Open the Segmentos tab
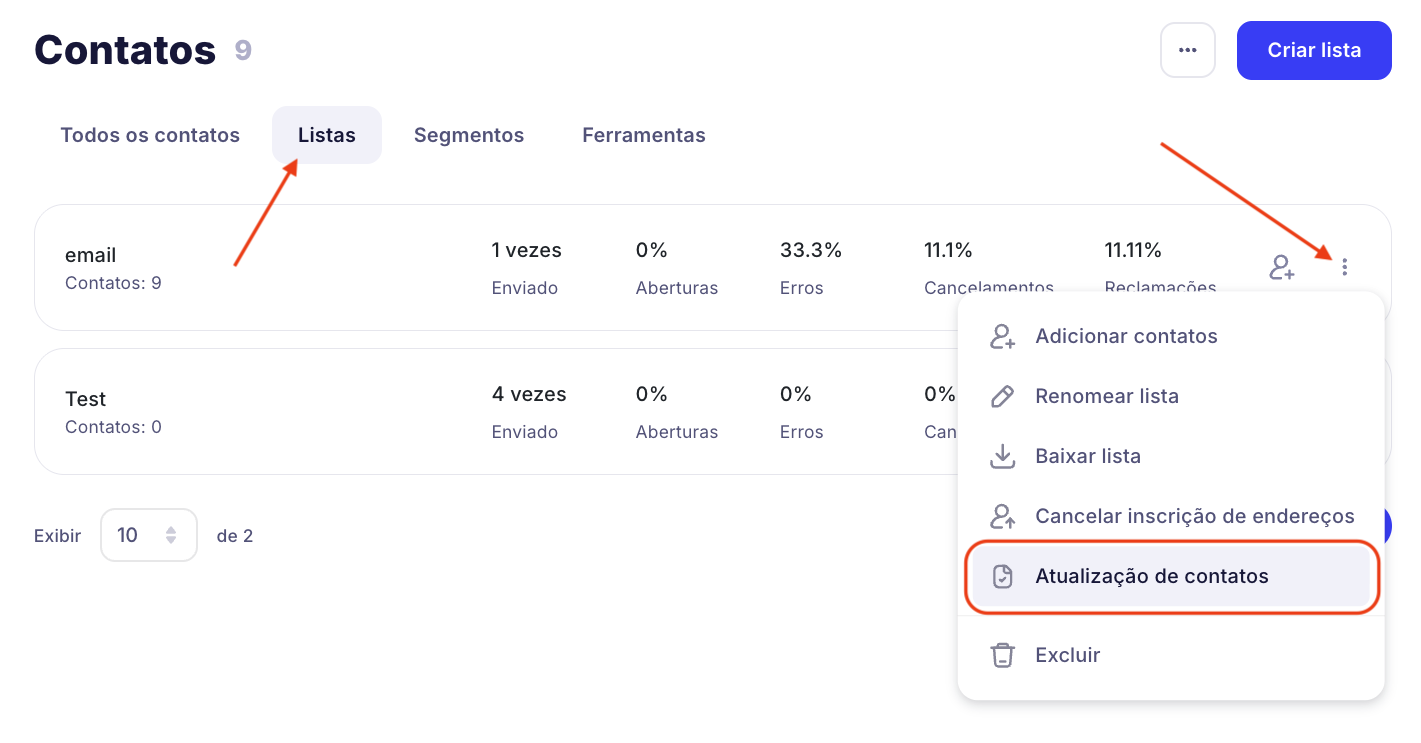The image size is (1421, 743). tap(469, 135)
